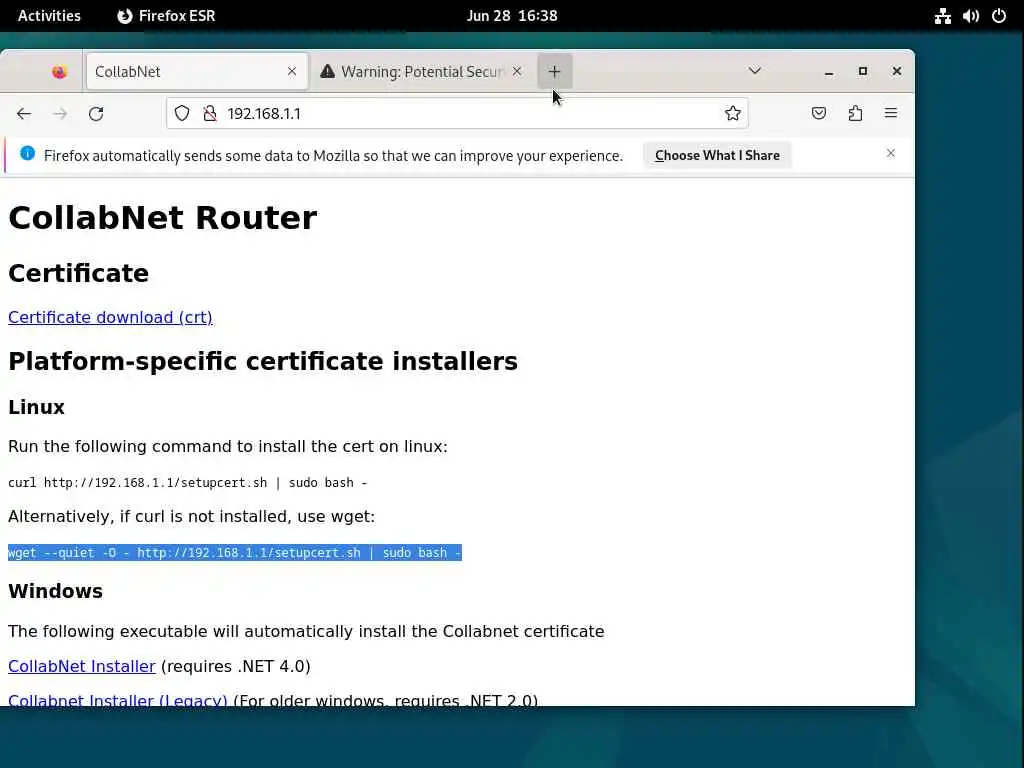This screenshot has height=768, width=1024.
Task: Open a new tab with plus button
Action: pyautogui.click(x=554, y=71)
